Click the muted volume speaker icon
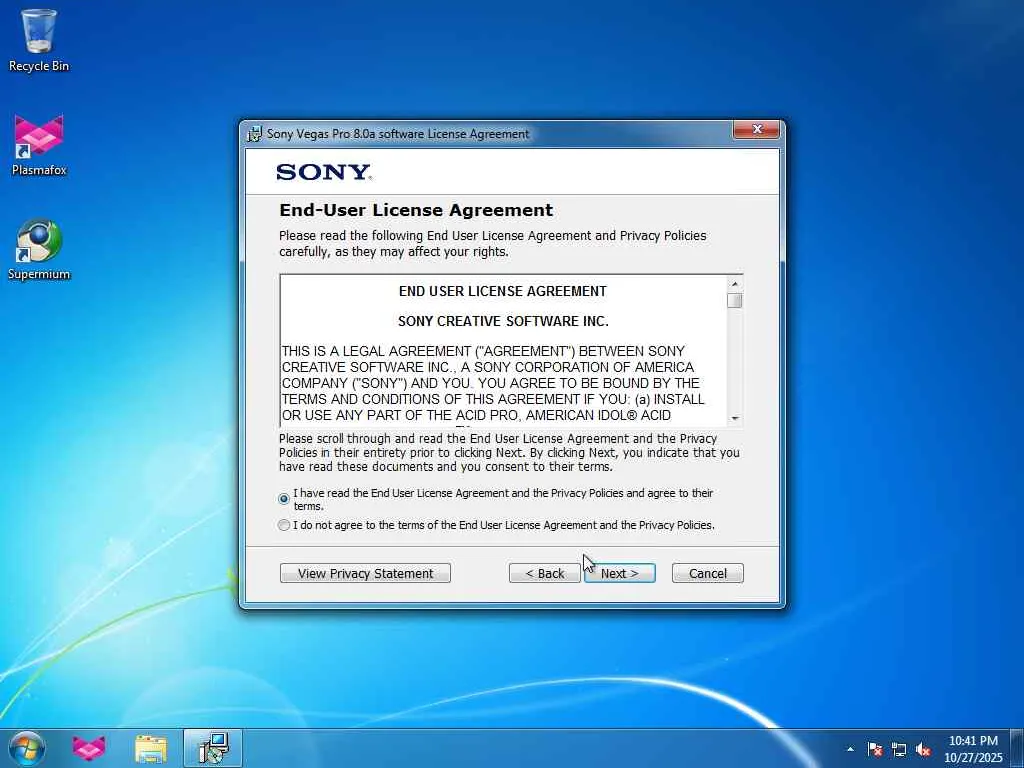This screenshot has height=768, width=1024. tap(923, 749)
